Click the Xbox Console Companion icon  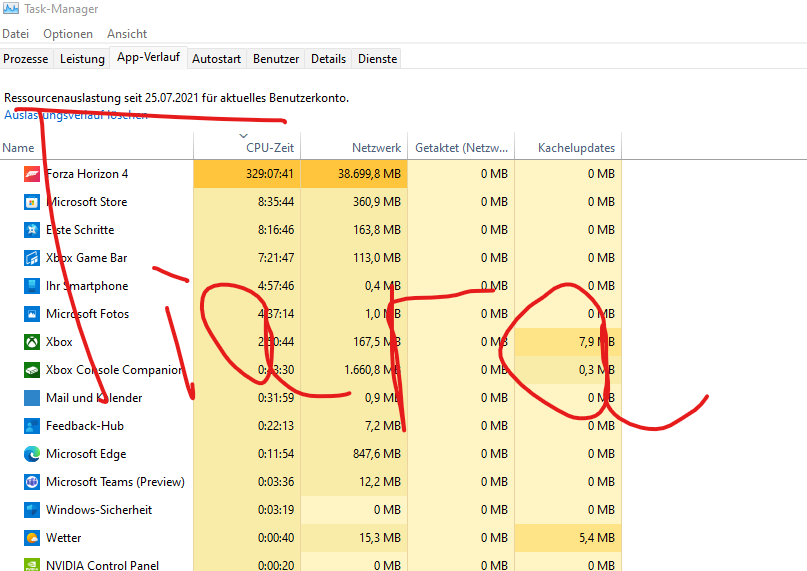coord(32,370)
